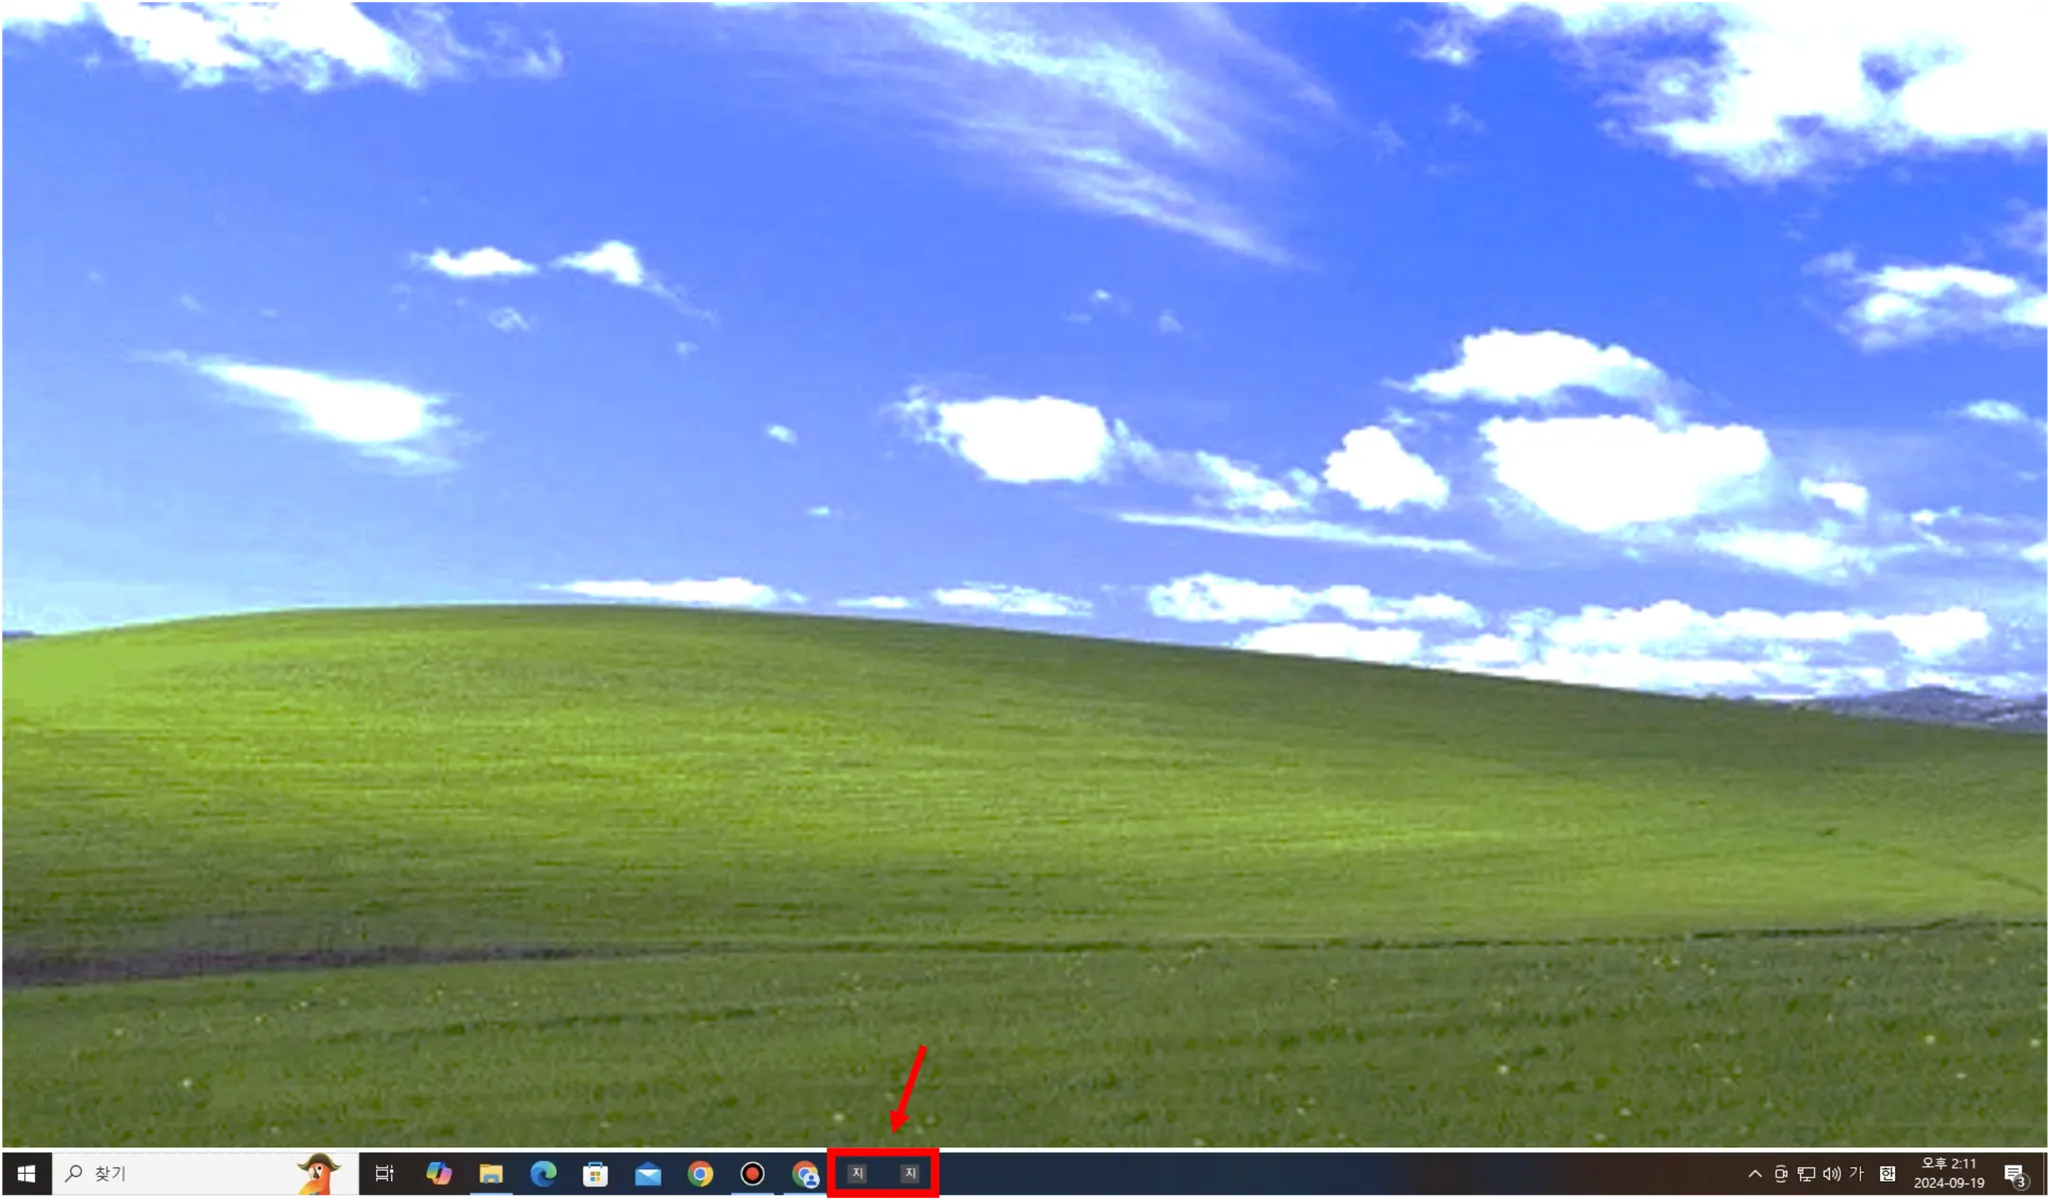Image resolution: width=2048 pixels, height=1199 pixels.
Task: Open the Mail app
Action: 648,1174
